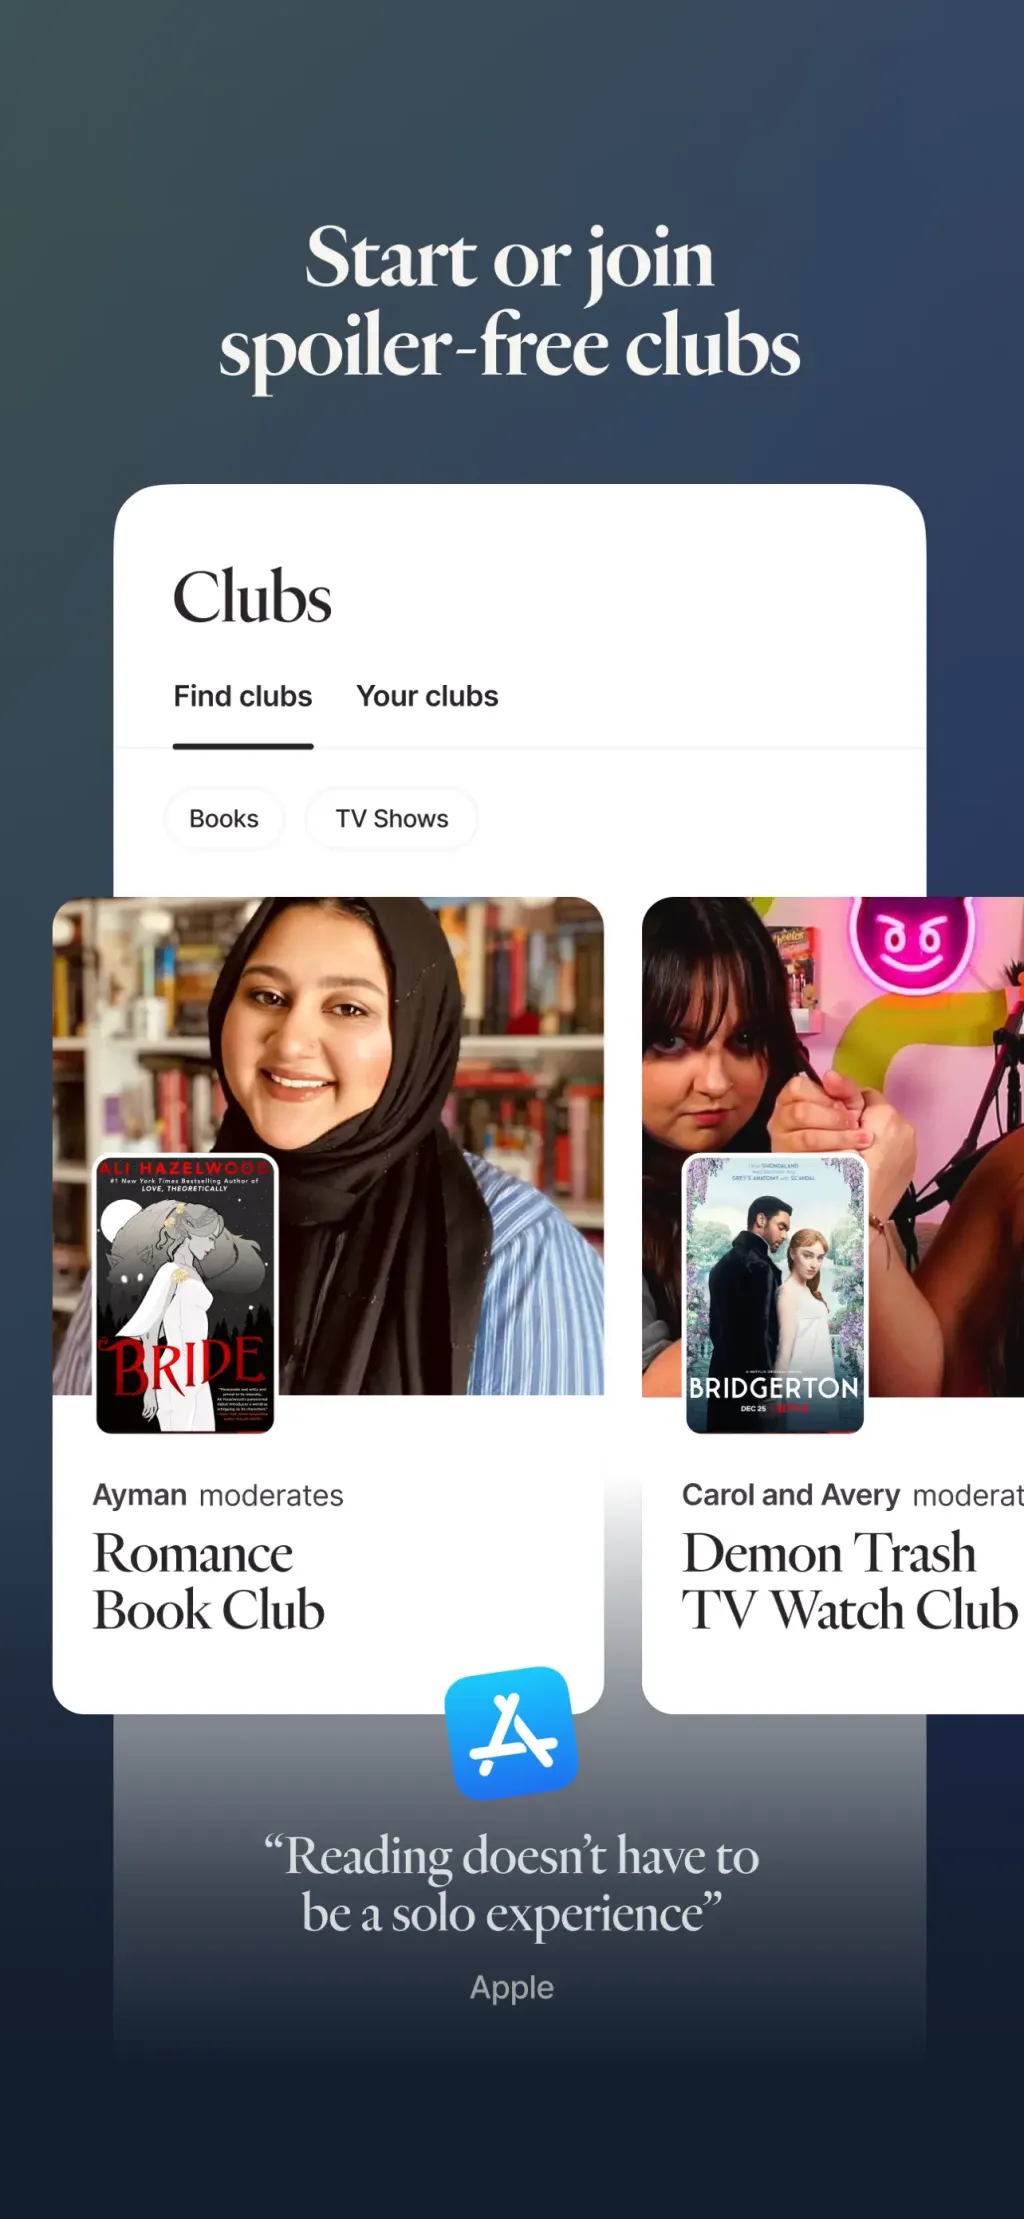Tap the "Reading doesn't have to be" quote
Viewport: 1024px width, 2219px height.
point(512,1884)
